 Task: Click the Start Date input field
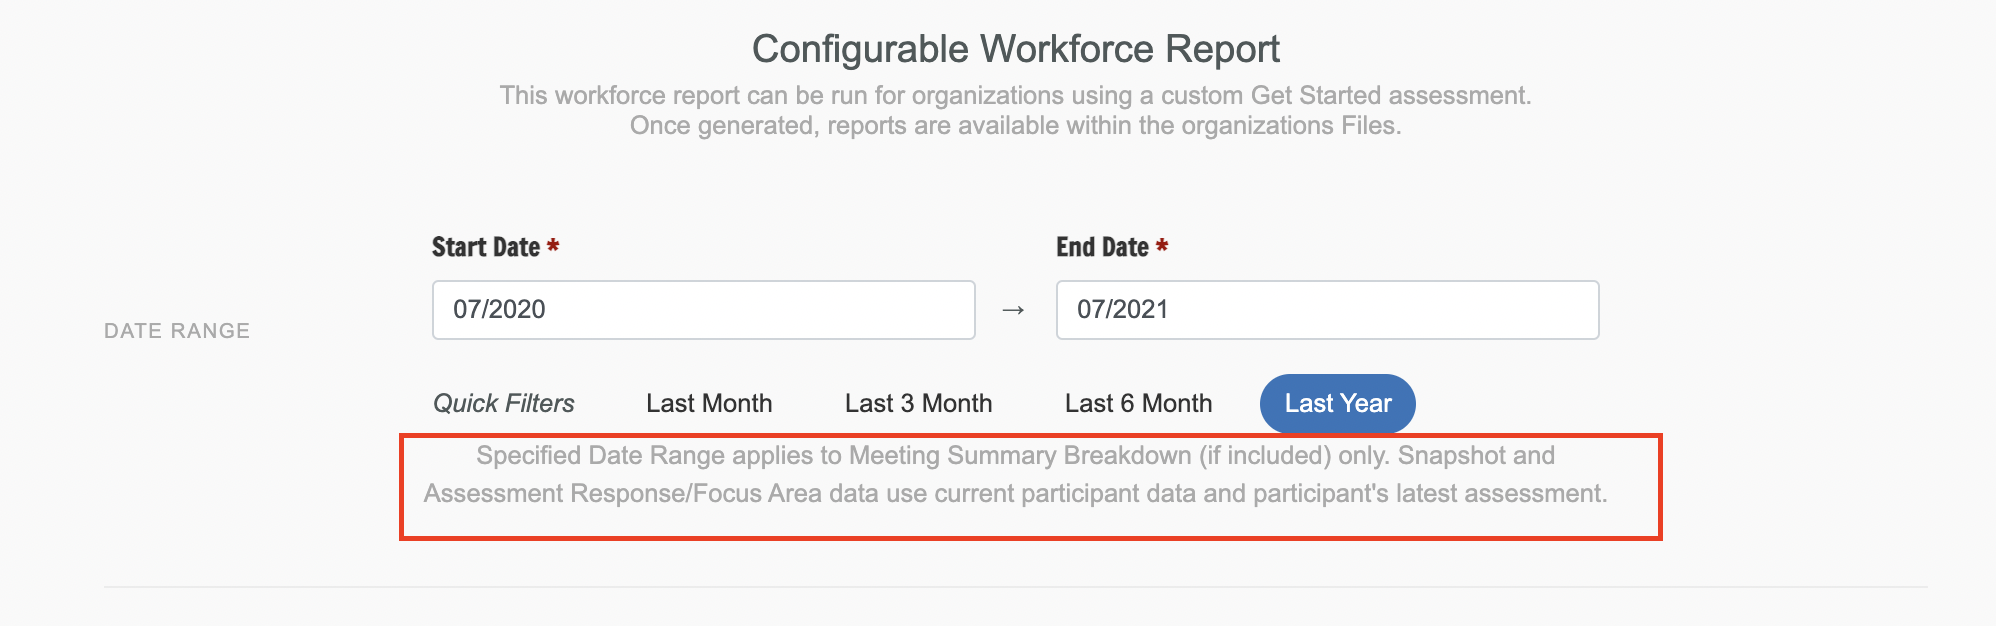point(703,310)
